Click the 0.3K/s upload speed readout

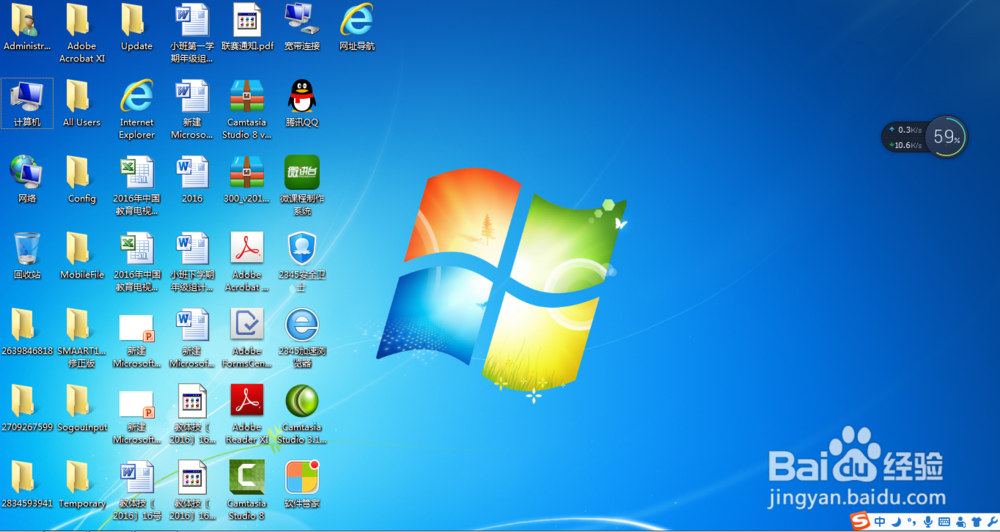click(x=906, y=129)
